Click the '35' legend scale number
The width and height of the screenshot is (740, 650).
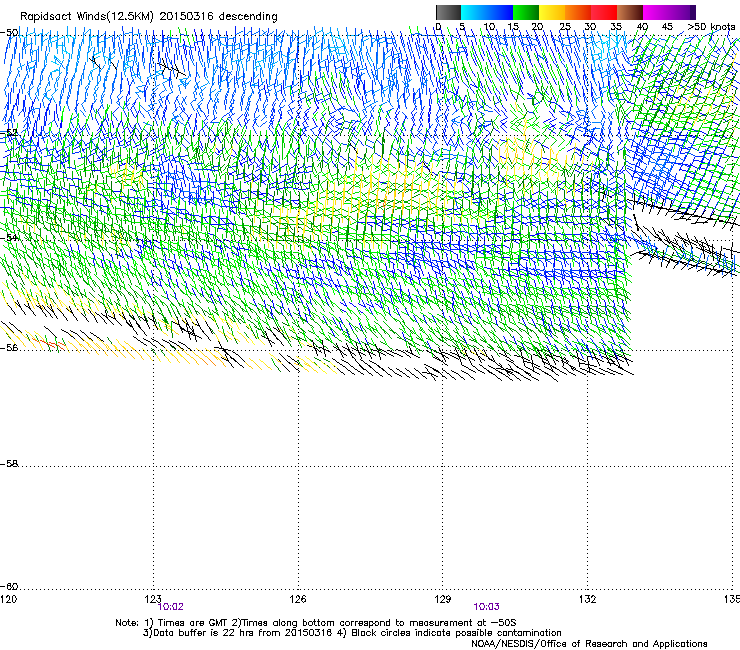(616, 27)
